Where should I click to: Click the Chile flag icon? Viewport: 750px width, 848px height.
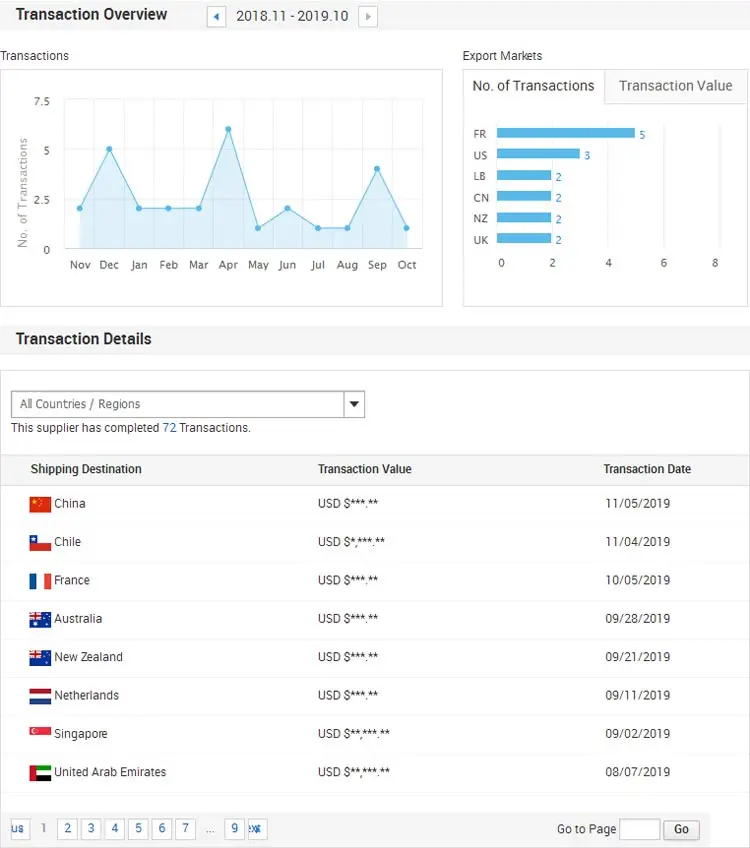click(40, 543)
